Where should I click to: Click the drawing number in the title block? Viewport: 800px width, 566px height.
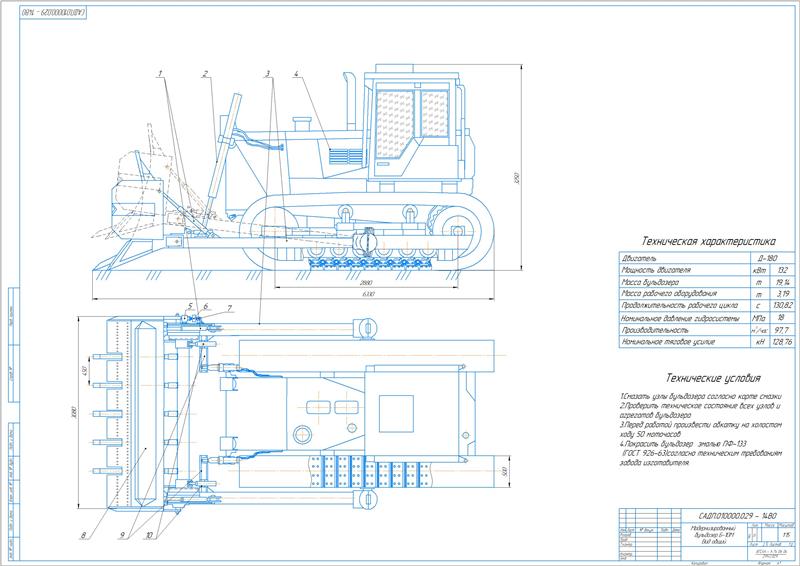[x=737, y=516]
